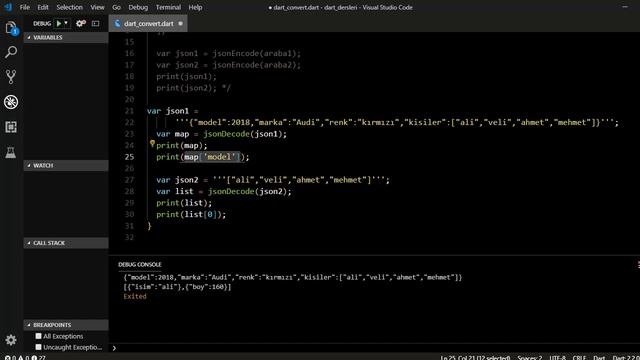640x360 pixels.
Task: Click jsonDecode(json2) on line 28
Action: coord(250,191)
